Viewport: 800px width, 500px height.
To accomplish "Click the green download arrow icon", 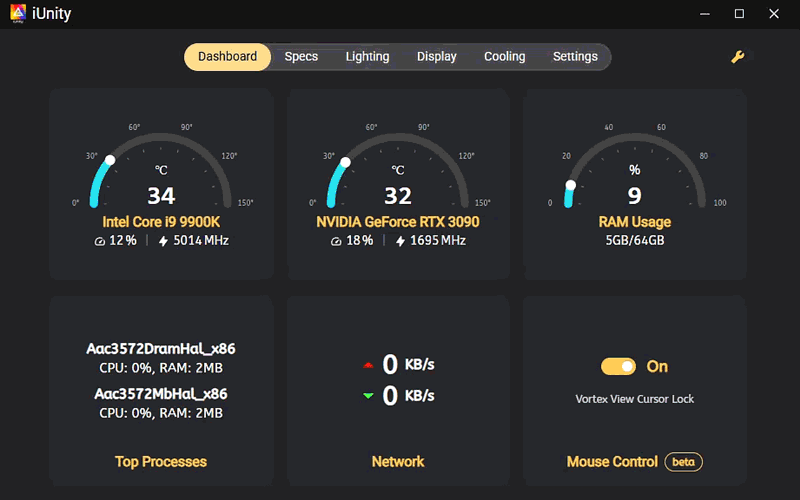I will coord(368,396).
